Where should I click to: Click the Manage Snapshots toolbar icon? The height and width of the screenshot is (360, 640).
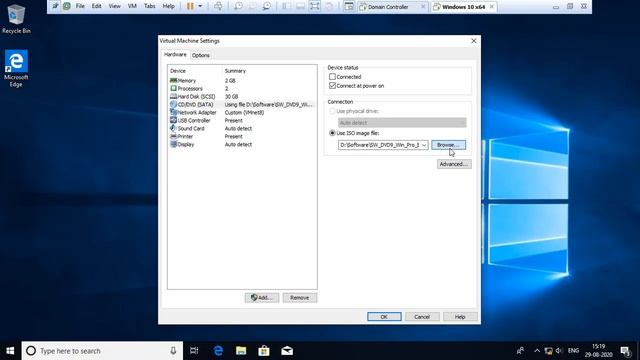[x=267, y=6]
